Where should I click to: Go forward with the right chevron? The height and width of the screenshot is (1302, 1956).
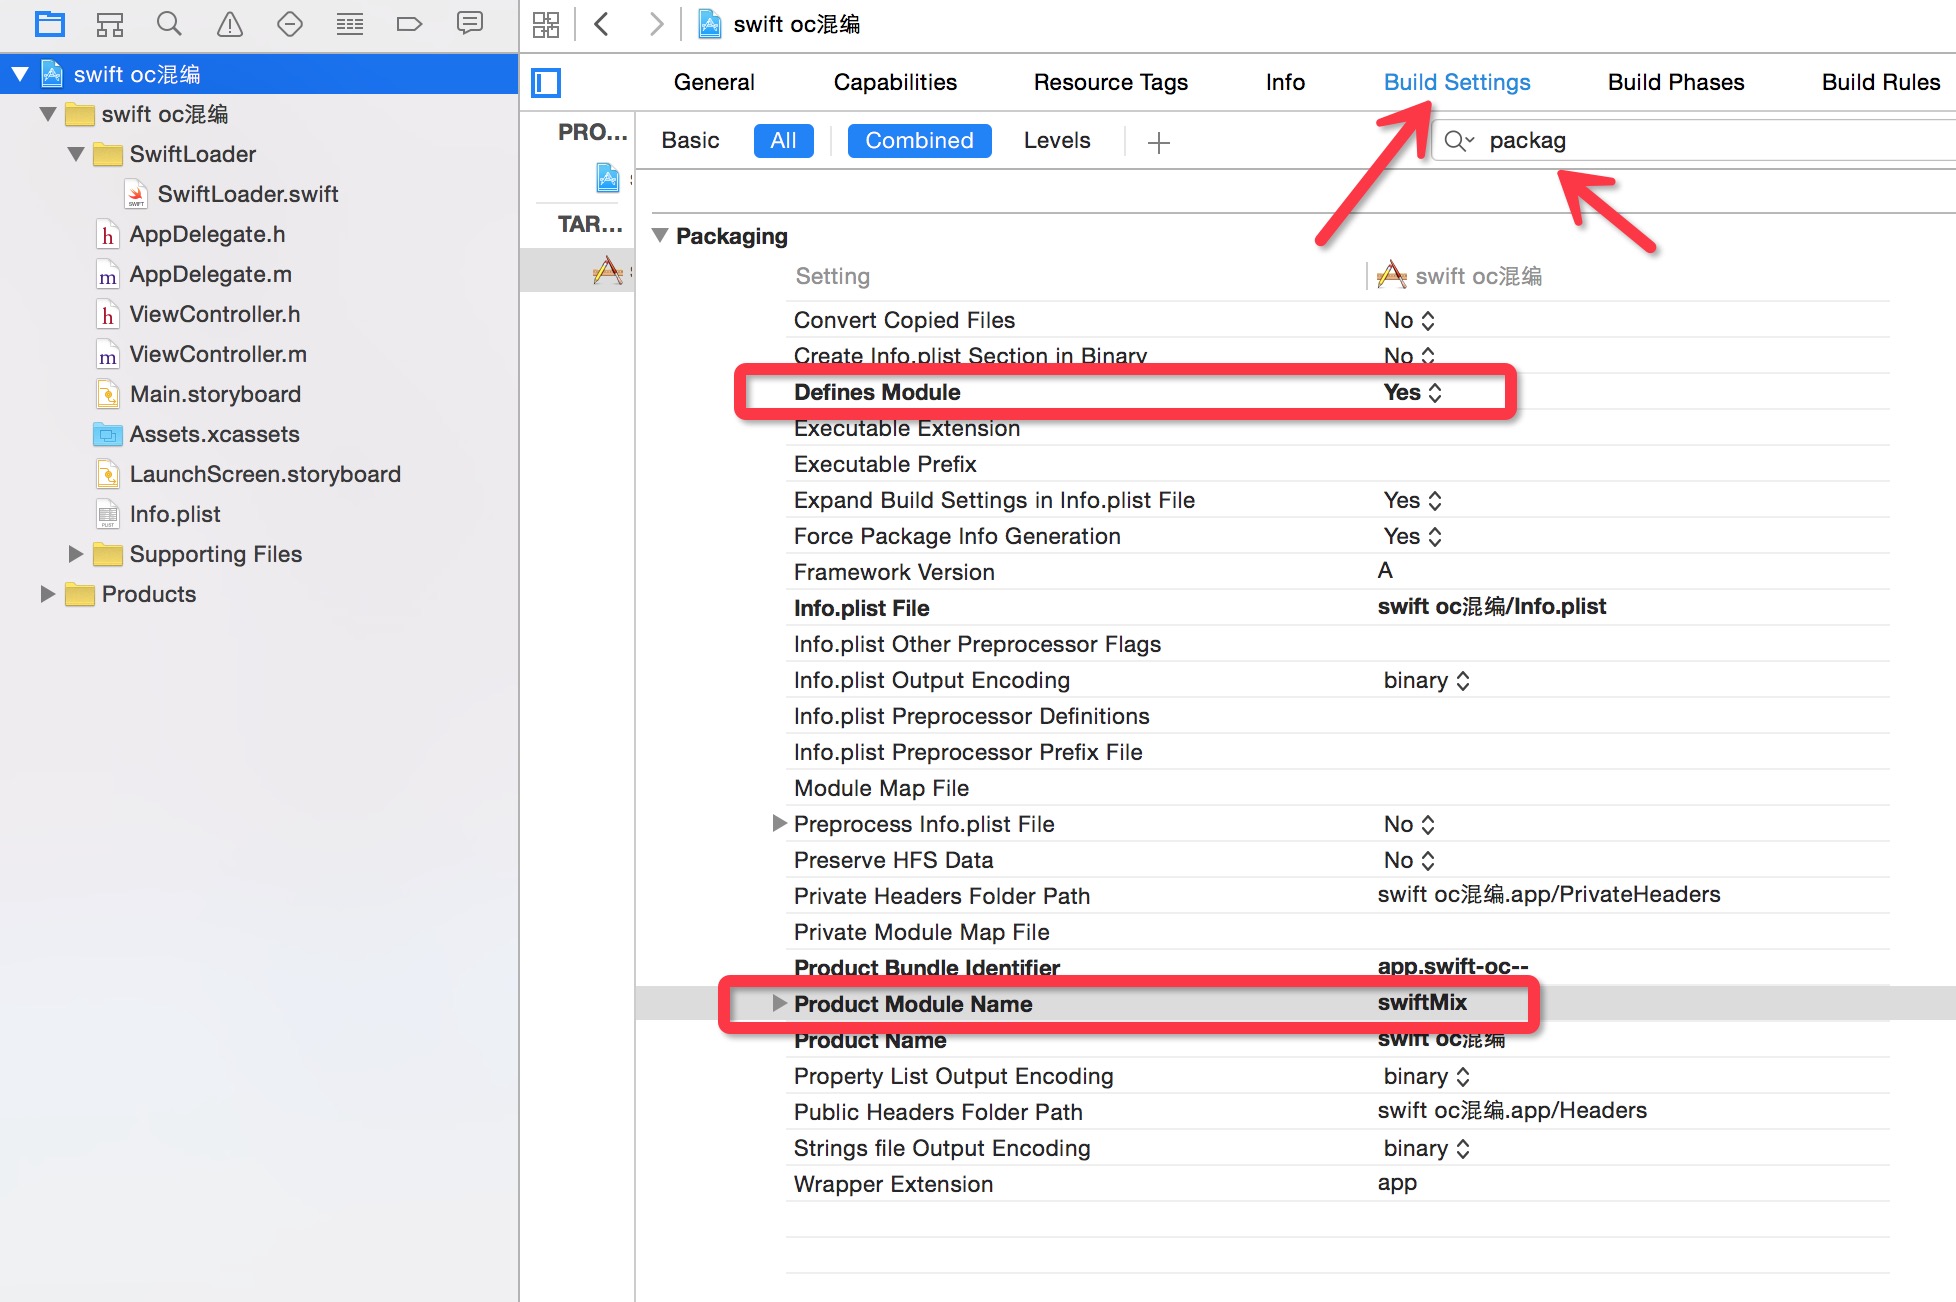[656, 24]
